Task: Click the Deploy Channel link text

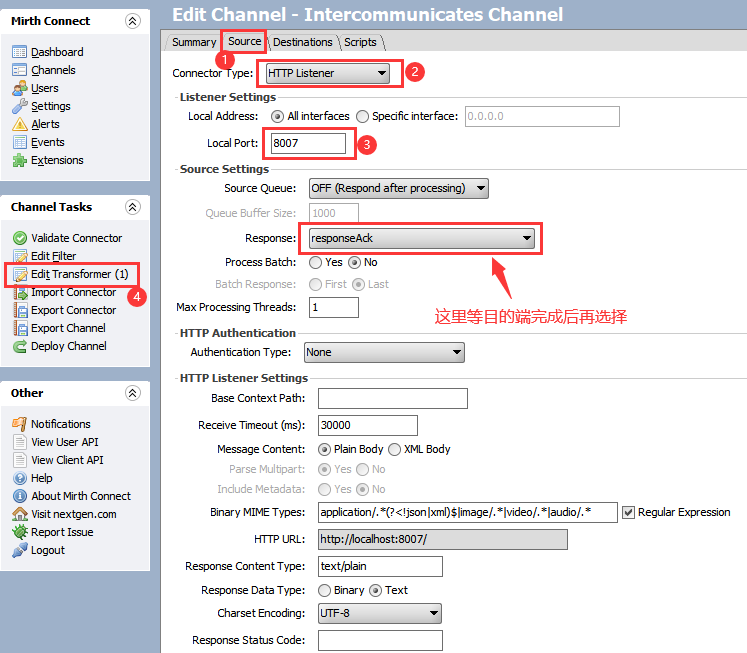Action: pos(69,346)
